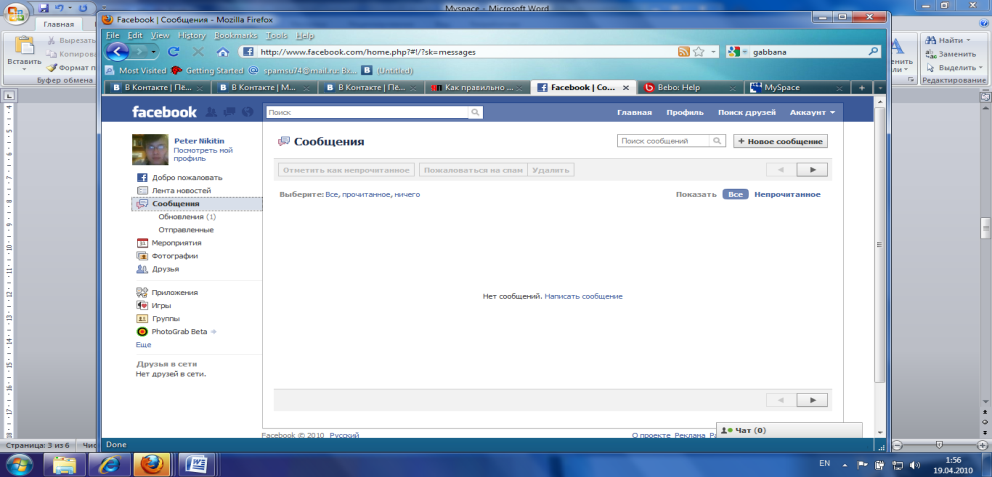This screenshot has width=992, height=477.
Task: Click the magnifier in Firefox search box
Action: (873, 52)
